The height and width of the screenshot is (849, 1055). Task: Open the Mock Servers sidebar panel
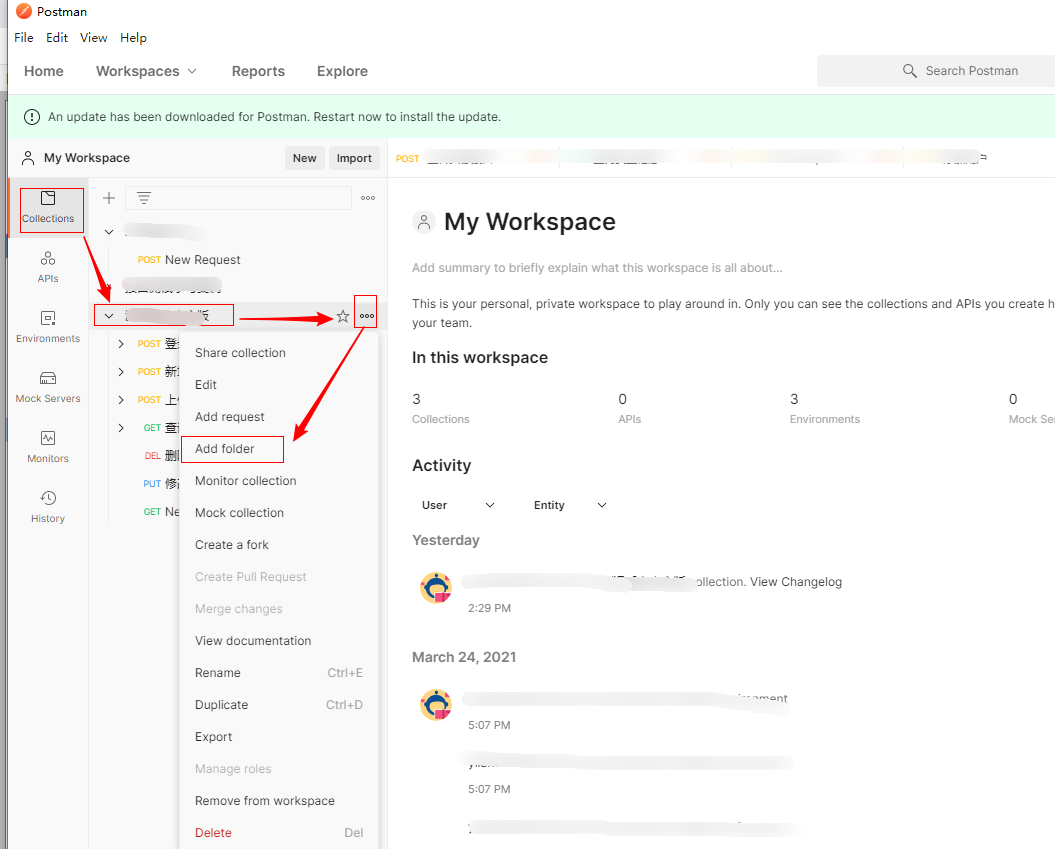point(48,387)
